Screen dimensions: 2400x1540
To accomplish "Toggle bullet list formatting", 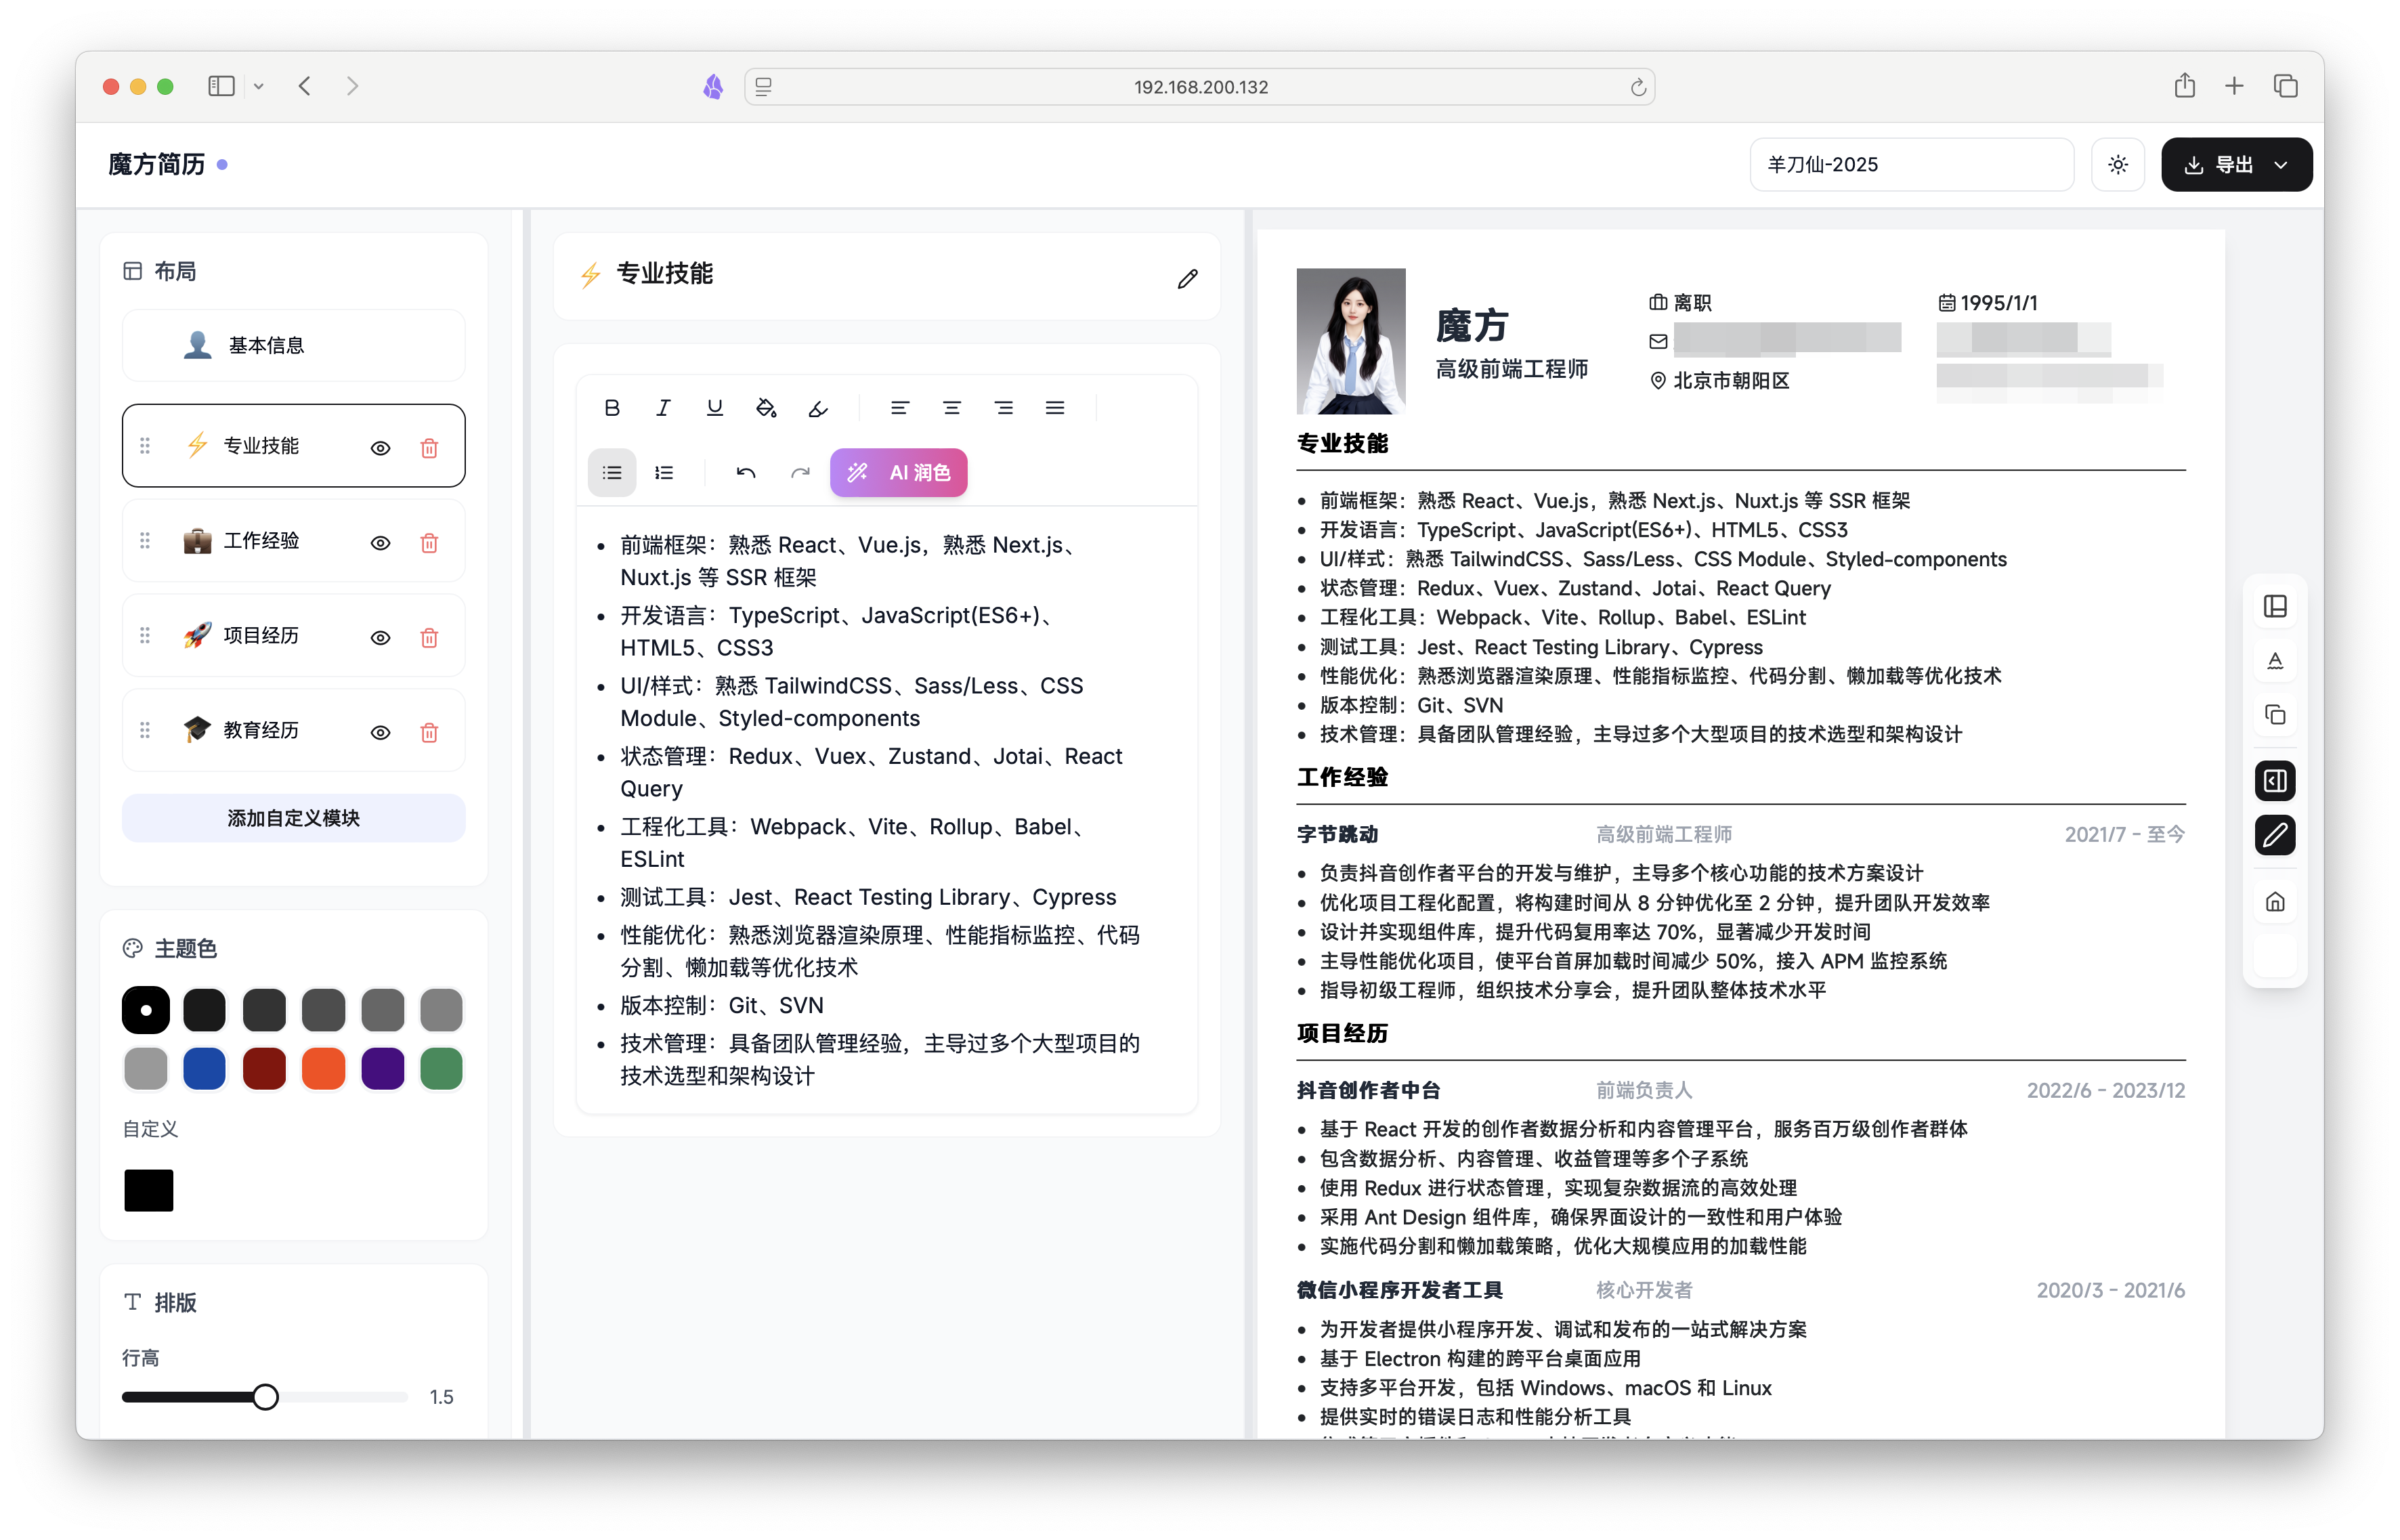I will [x=612, y=472].
